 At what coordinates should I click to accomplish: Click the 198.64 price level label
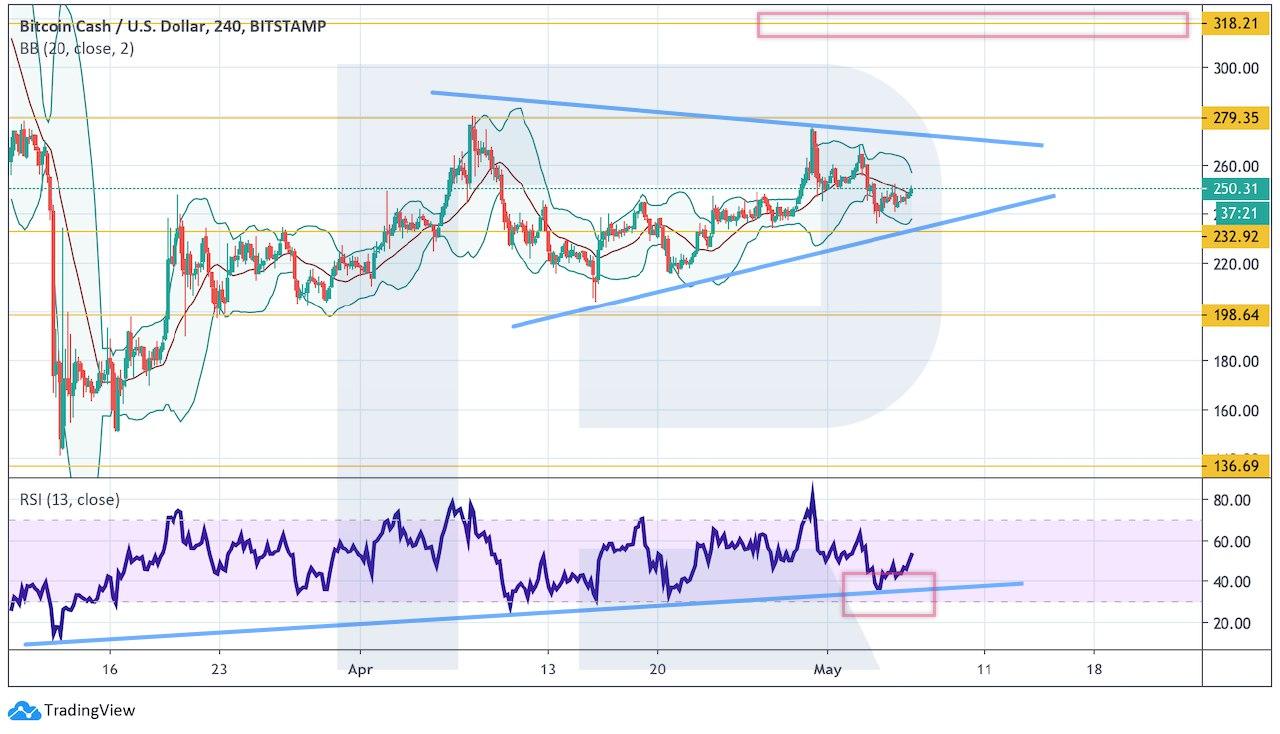tap(1236, 315)
